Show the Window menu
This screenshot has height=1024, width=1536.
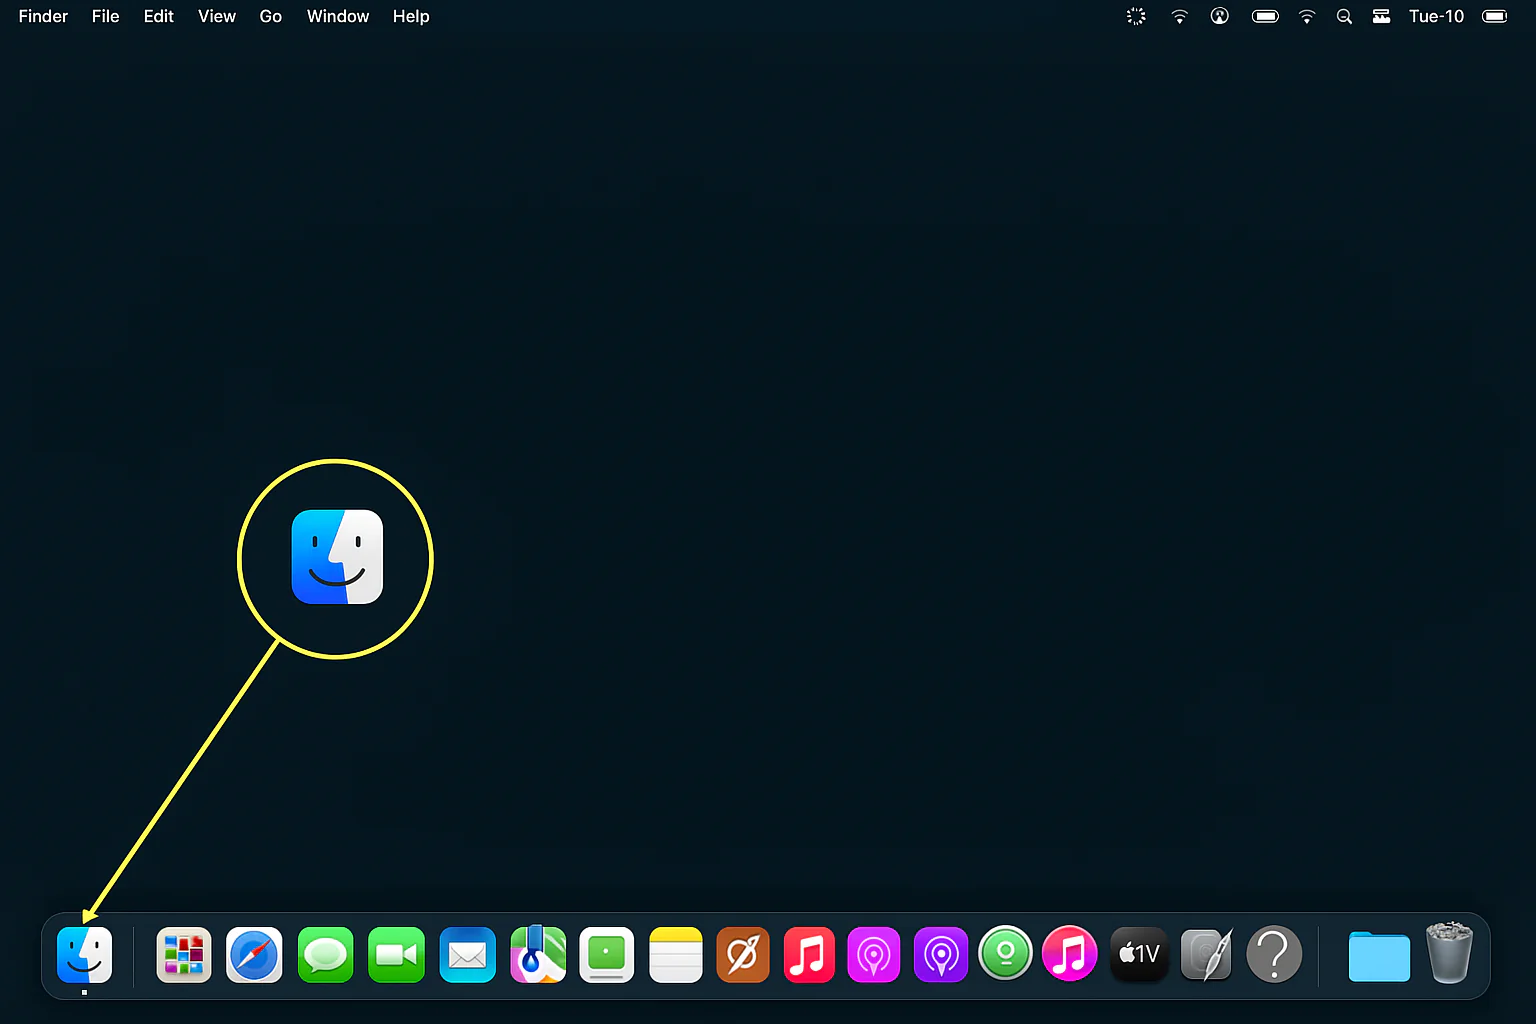point(337,16)
